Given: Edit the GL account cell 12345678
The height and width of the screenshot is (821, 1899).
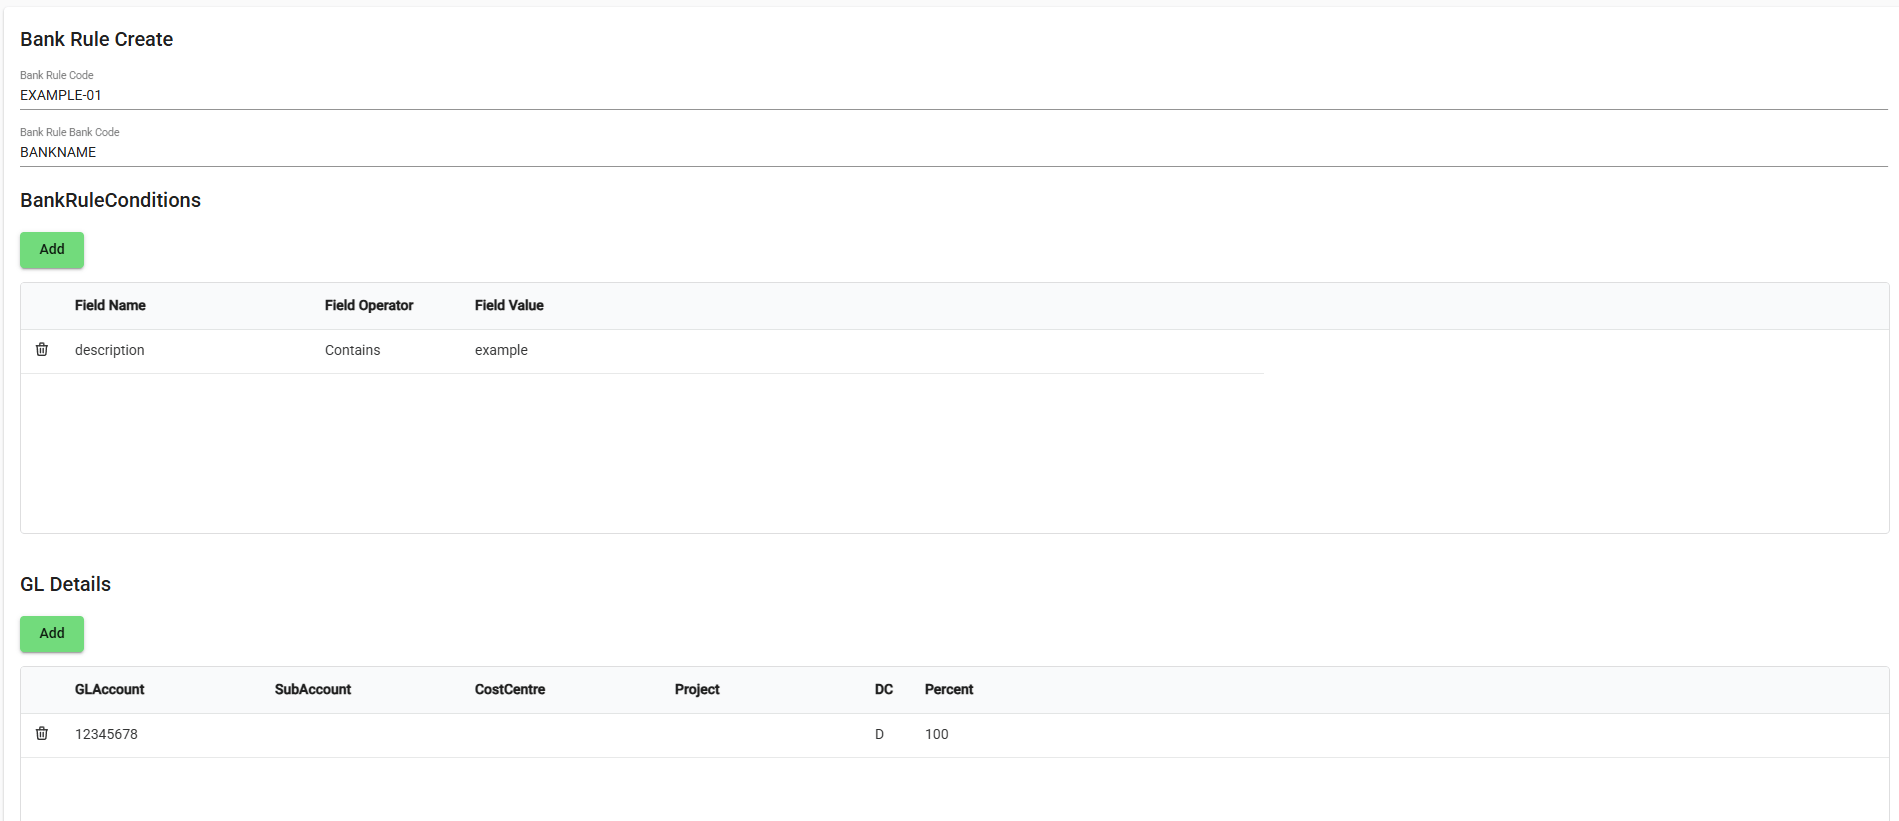Looking at the screenshot, I should click(x=107, y=734).
